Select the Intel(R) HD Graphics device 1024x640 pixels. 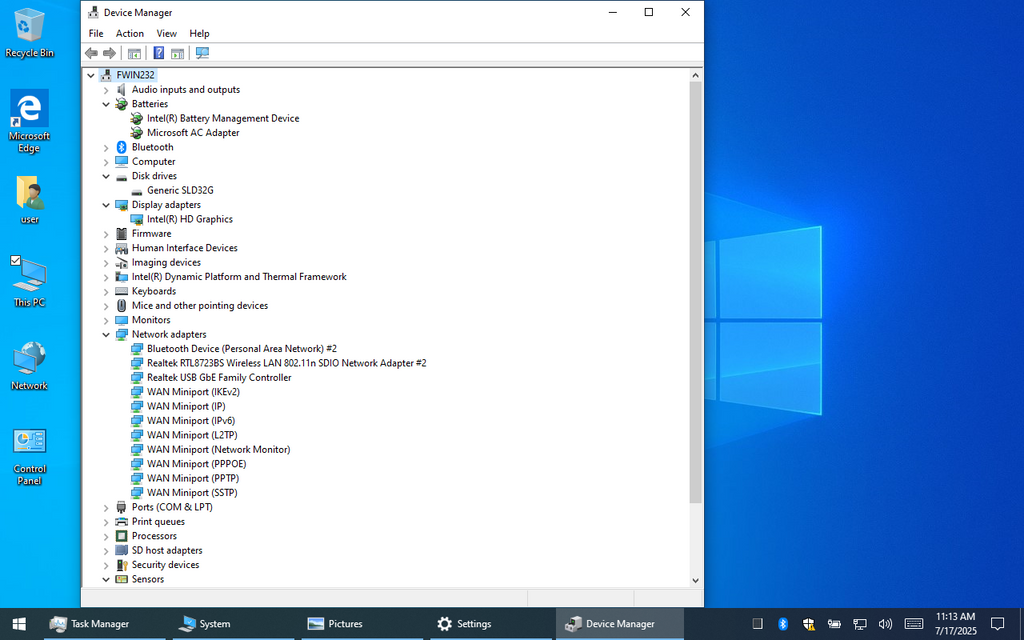click(x=189, y=219)
